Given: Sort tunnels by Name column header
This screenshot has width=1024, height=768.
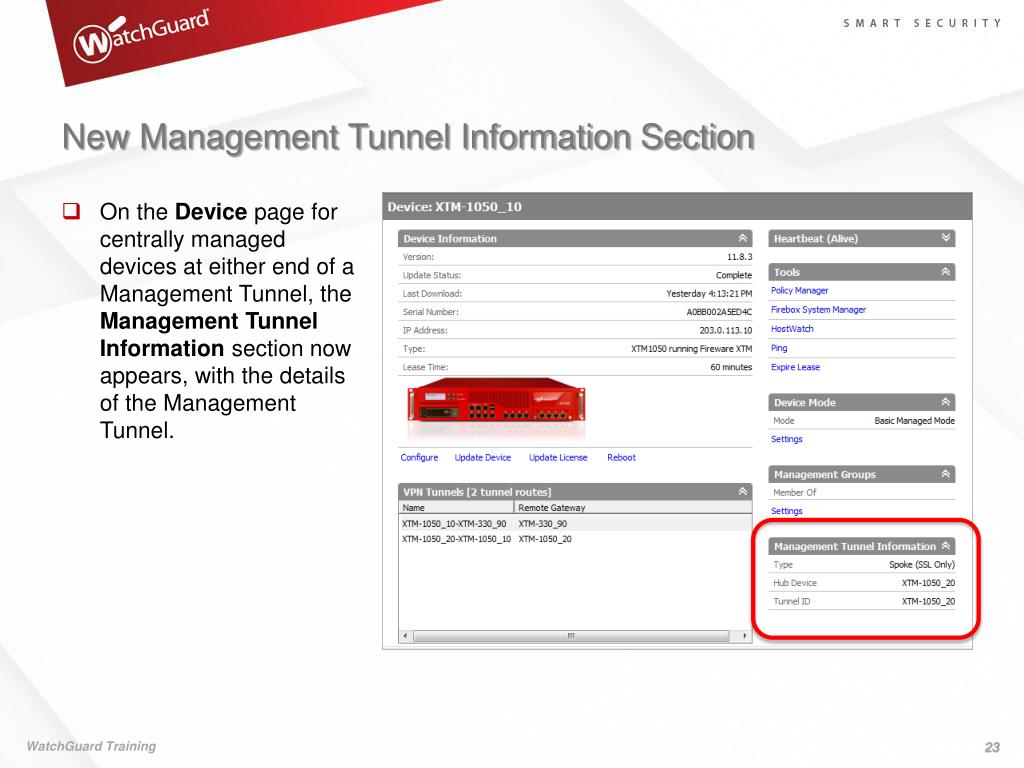Looking at the screenshot, I should [456, 507].
